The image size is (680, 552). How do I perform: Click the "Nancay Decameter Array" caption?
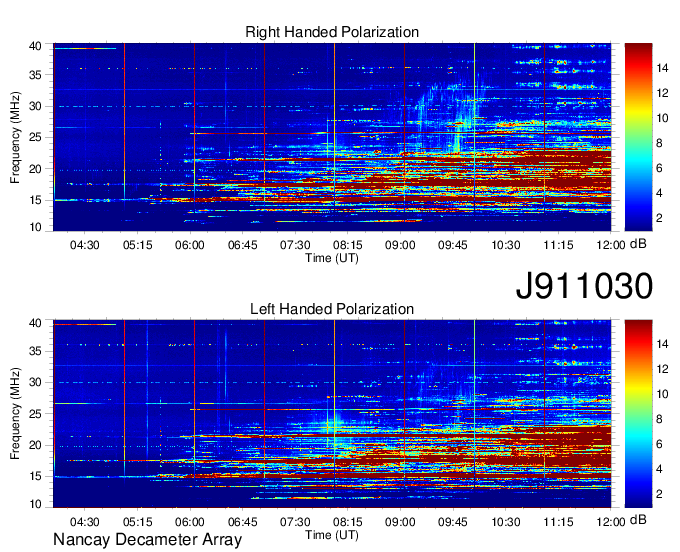147,540
